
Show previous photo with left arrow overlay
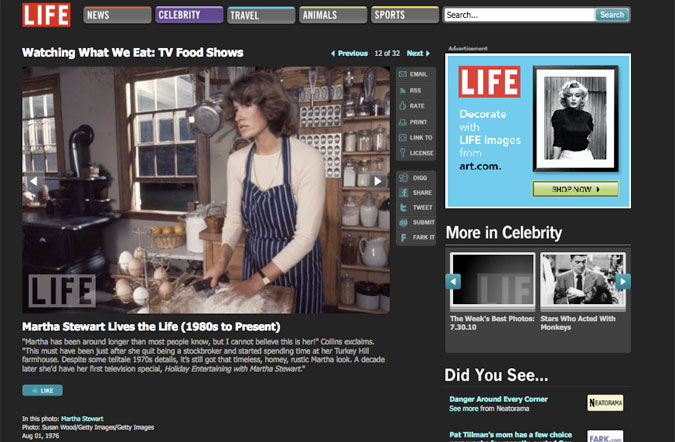point(33,181)
